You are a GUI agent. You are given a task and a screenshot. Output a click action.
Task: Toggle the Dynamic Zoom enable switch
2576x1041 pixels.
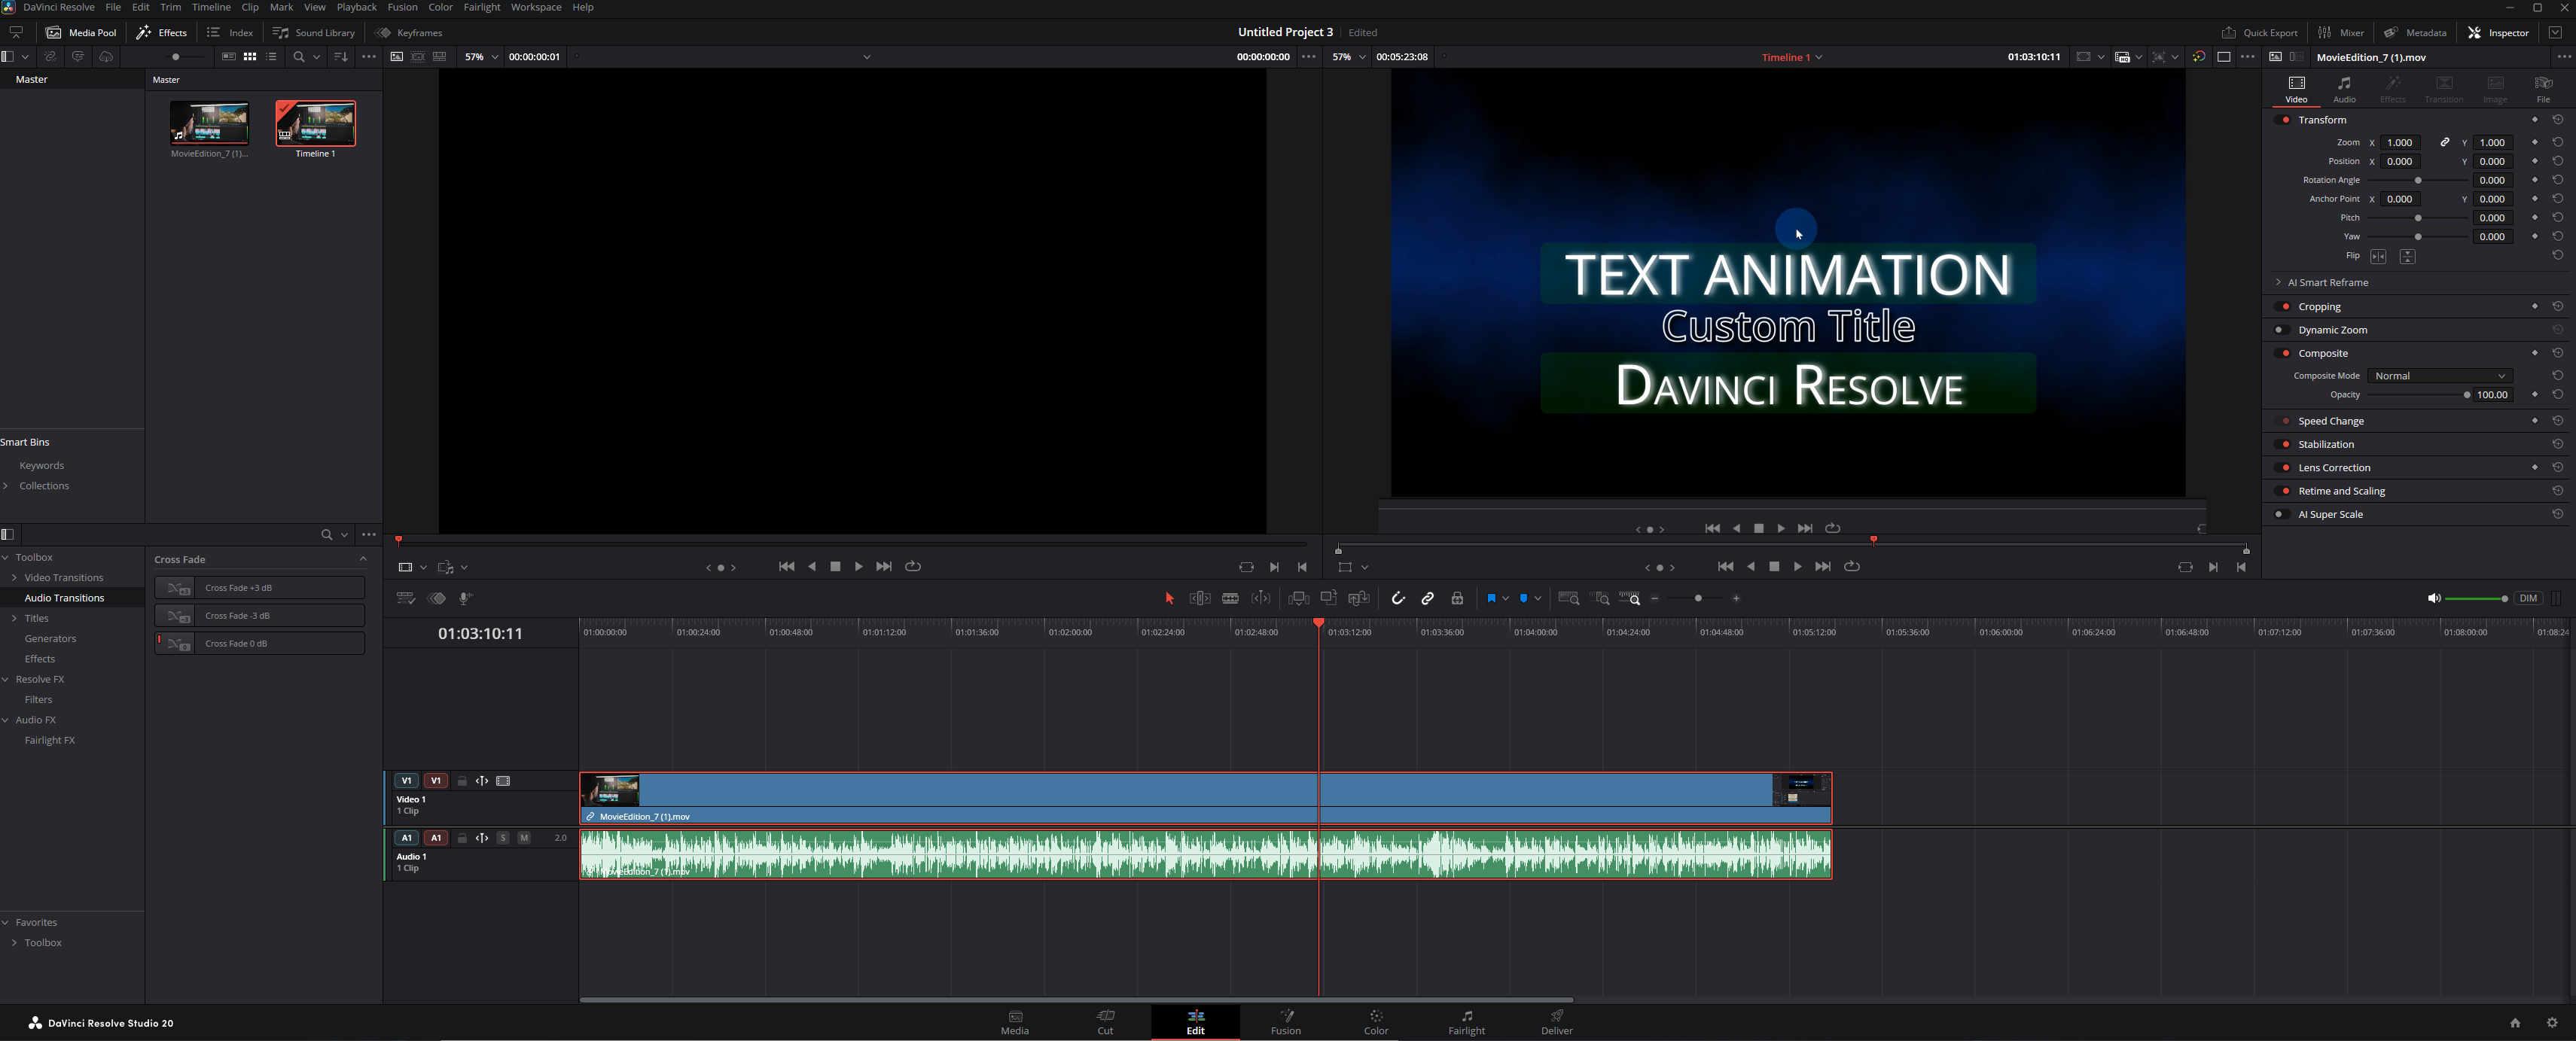coord(2282,330)
